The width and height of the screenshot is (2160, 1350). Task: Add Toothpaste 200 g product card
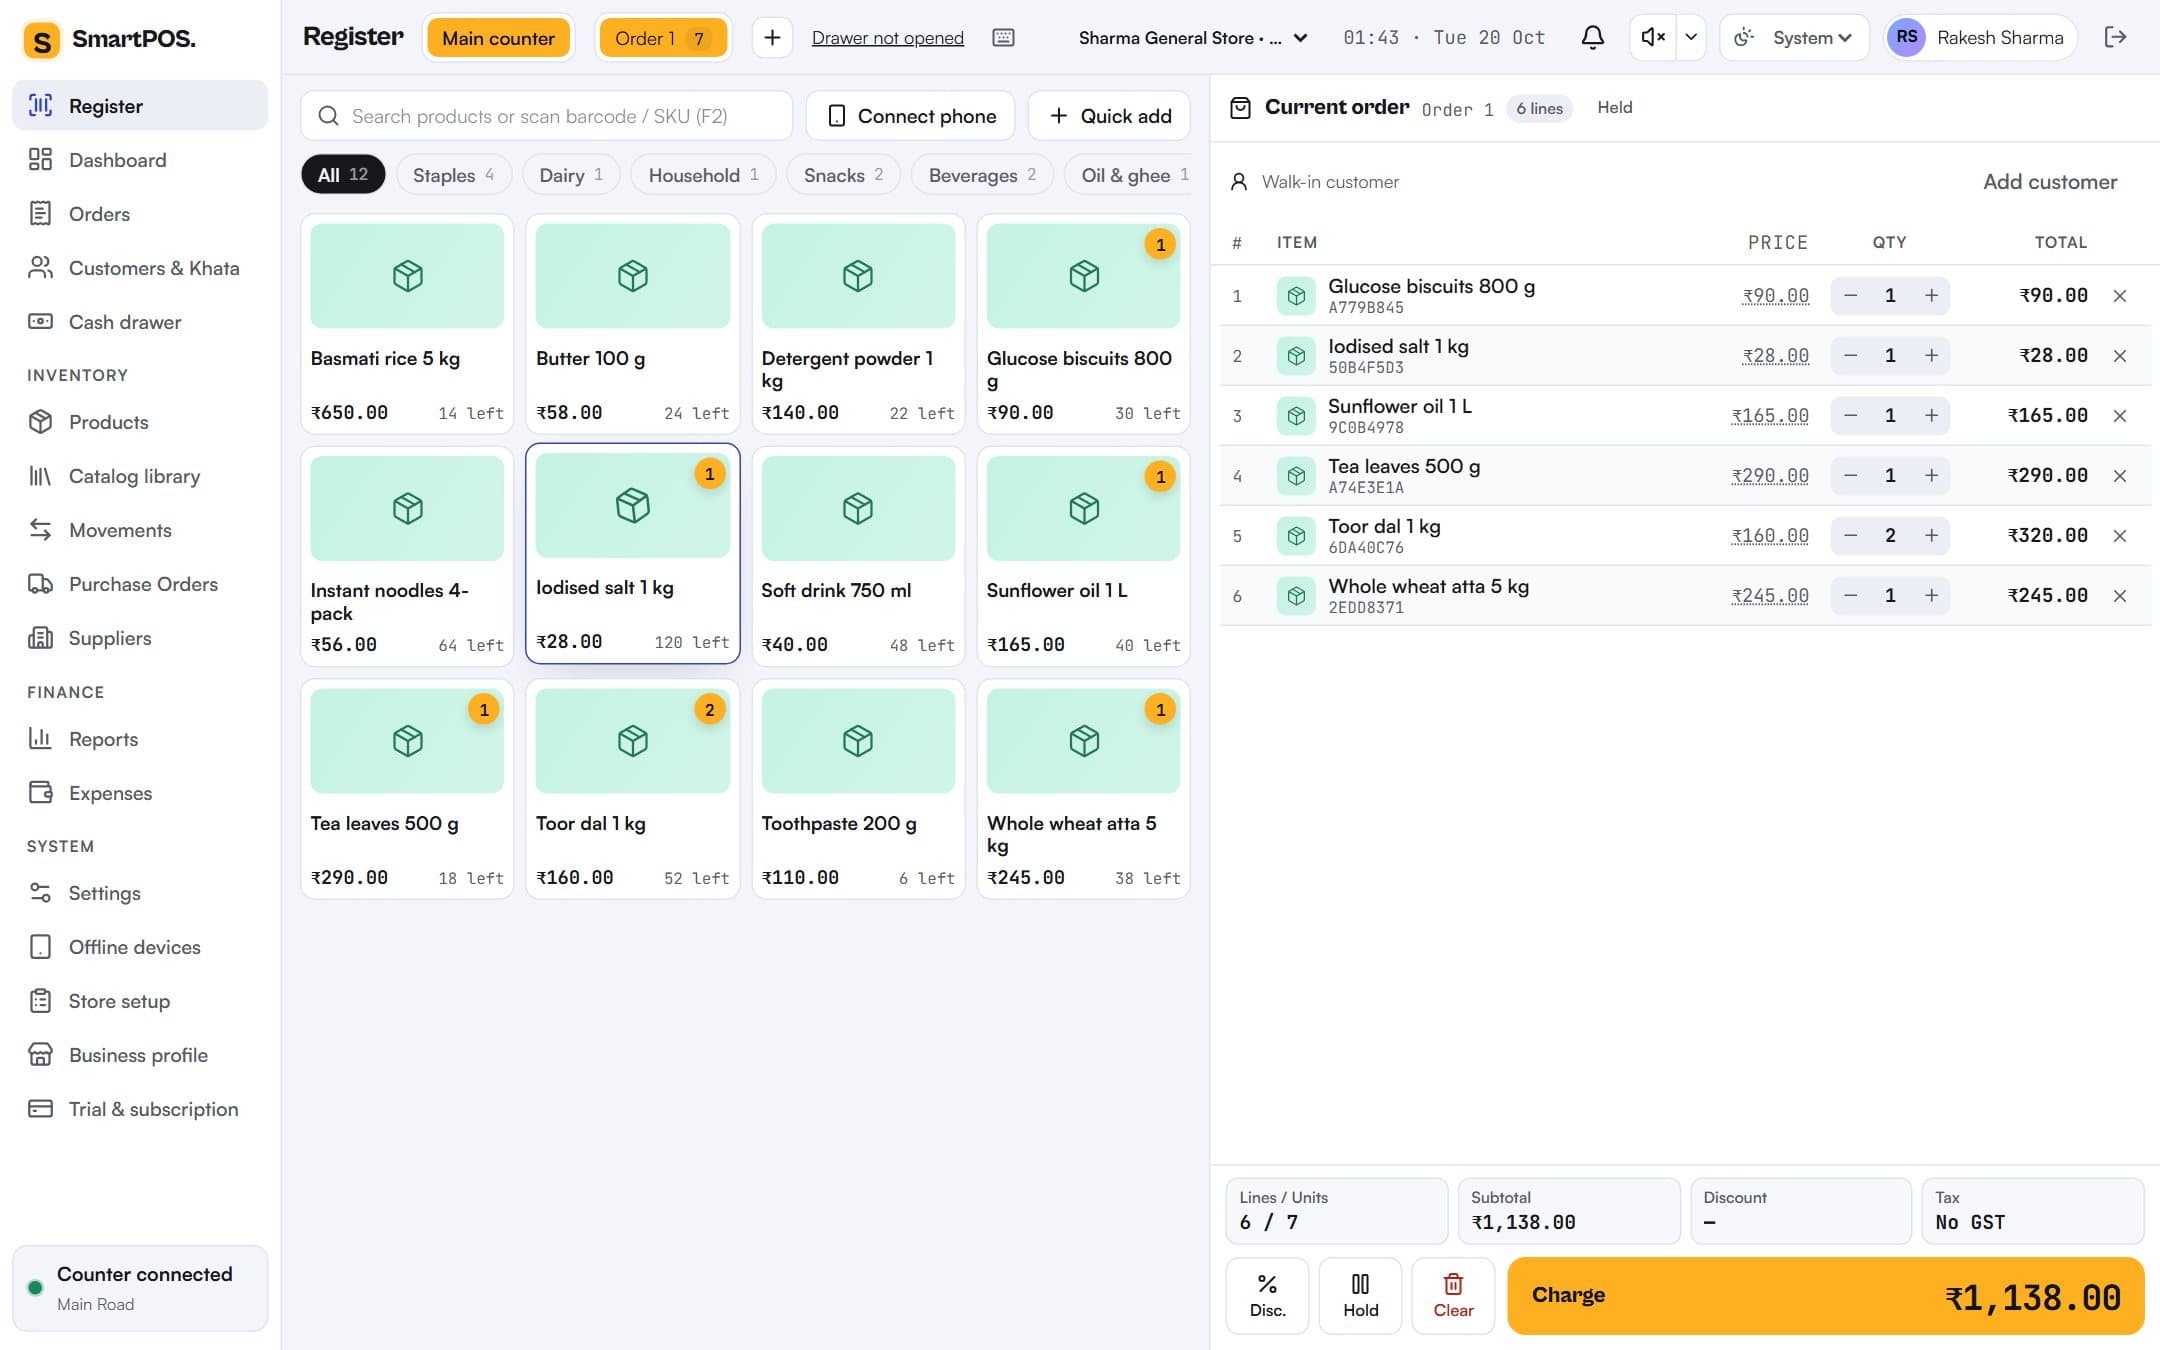[x=858, y=789]
